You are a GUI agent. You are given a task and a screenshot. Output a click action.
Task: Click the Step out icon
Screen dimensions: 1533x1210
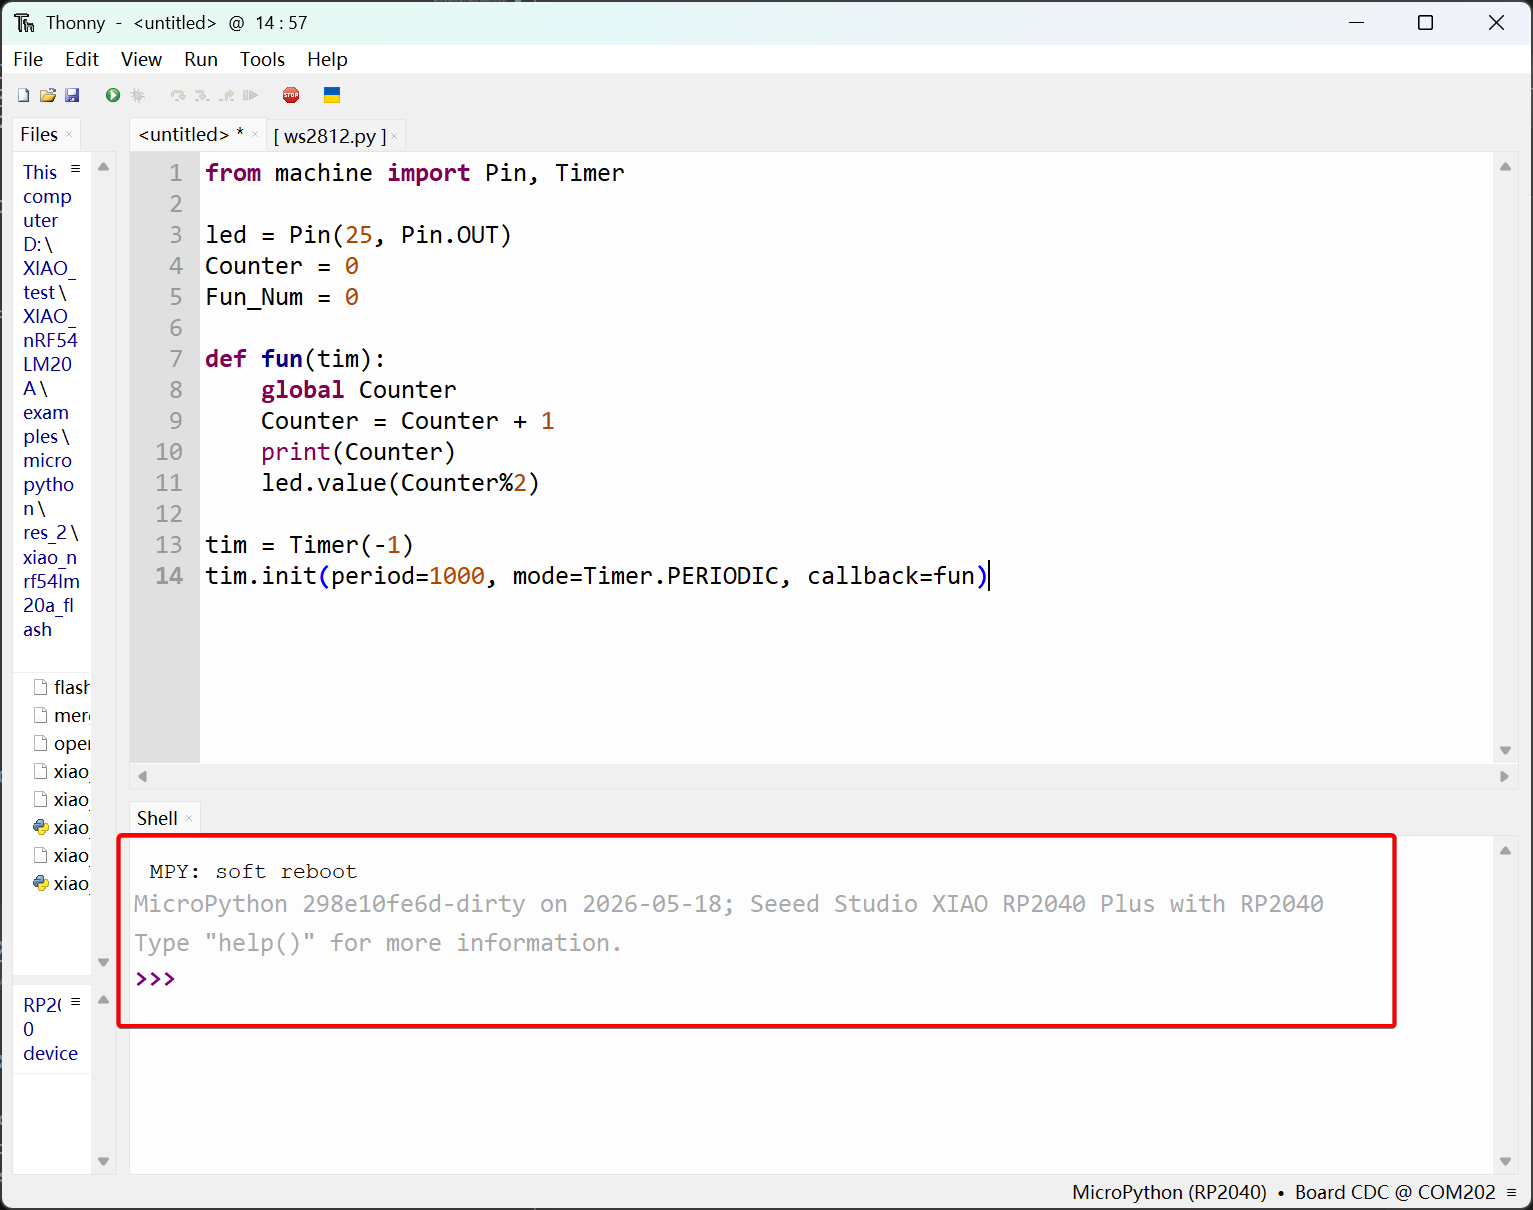click(x=227, y=95)
